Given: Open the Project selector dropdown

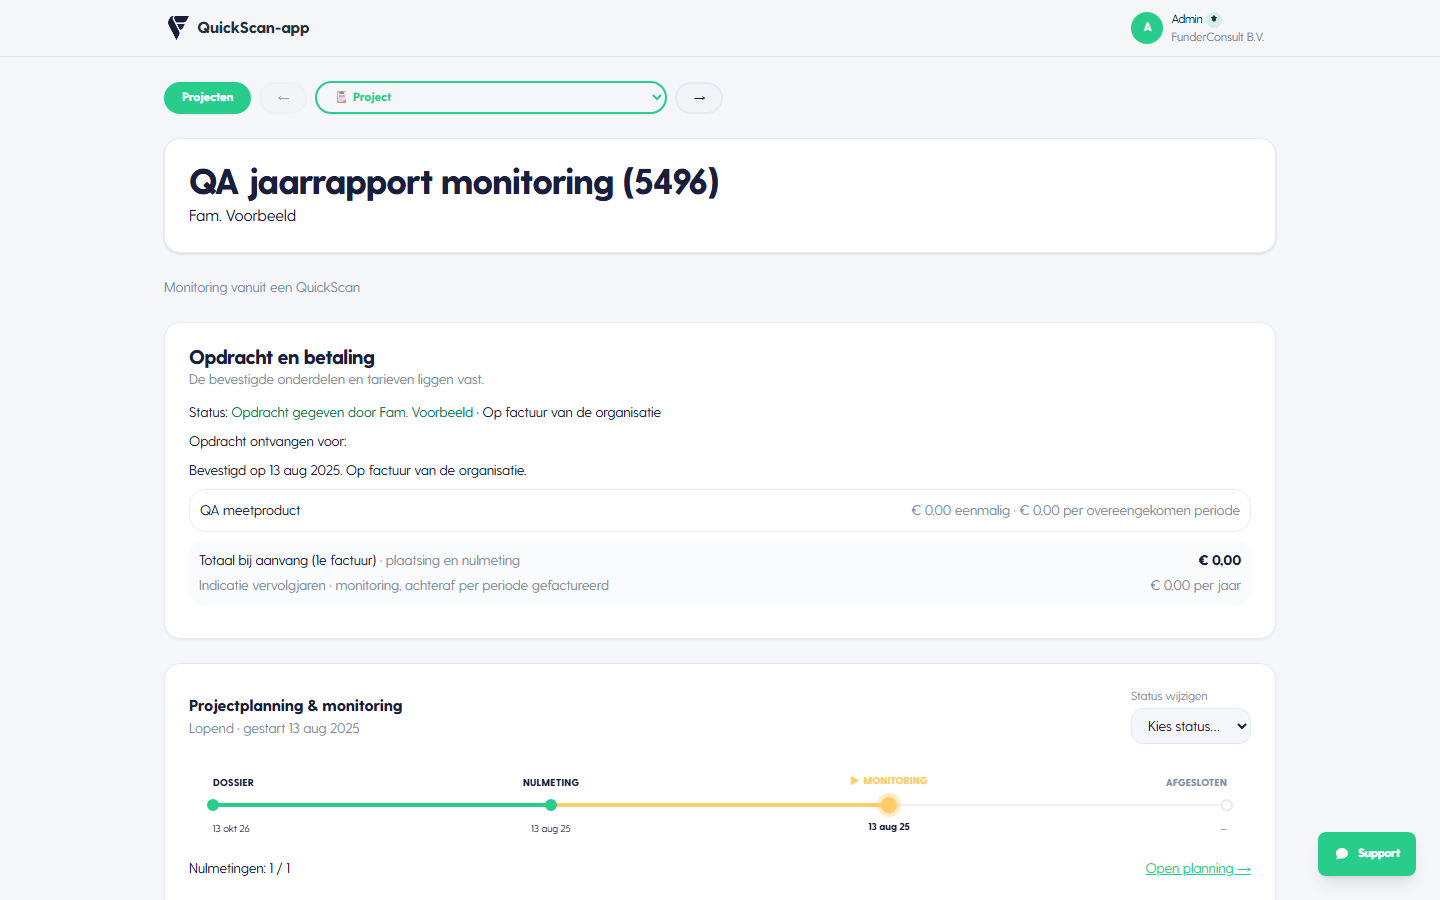Looking at the screenshot, I should 491,98.
